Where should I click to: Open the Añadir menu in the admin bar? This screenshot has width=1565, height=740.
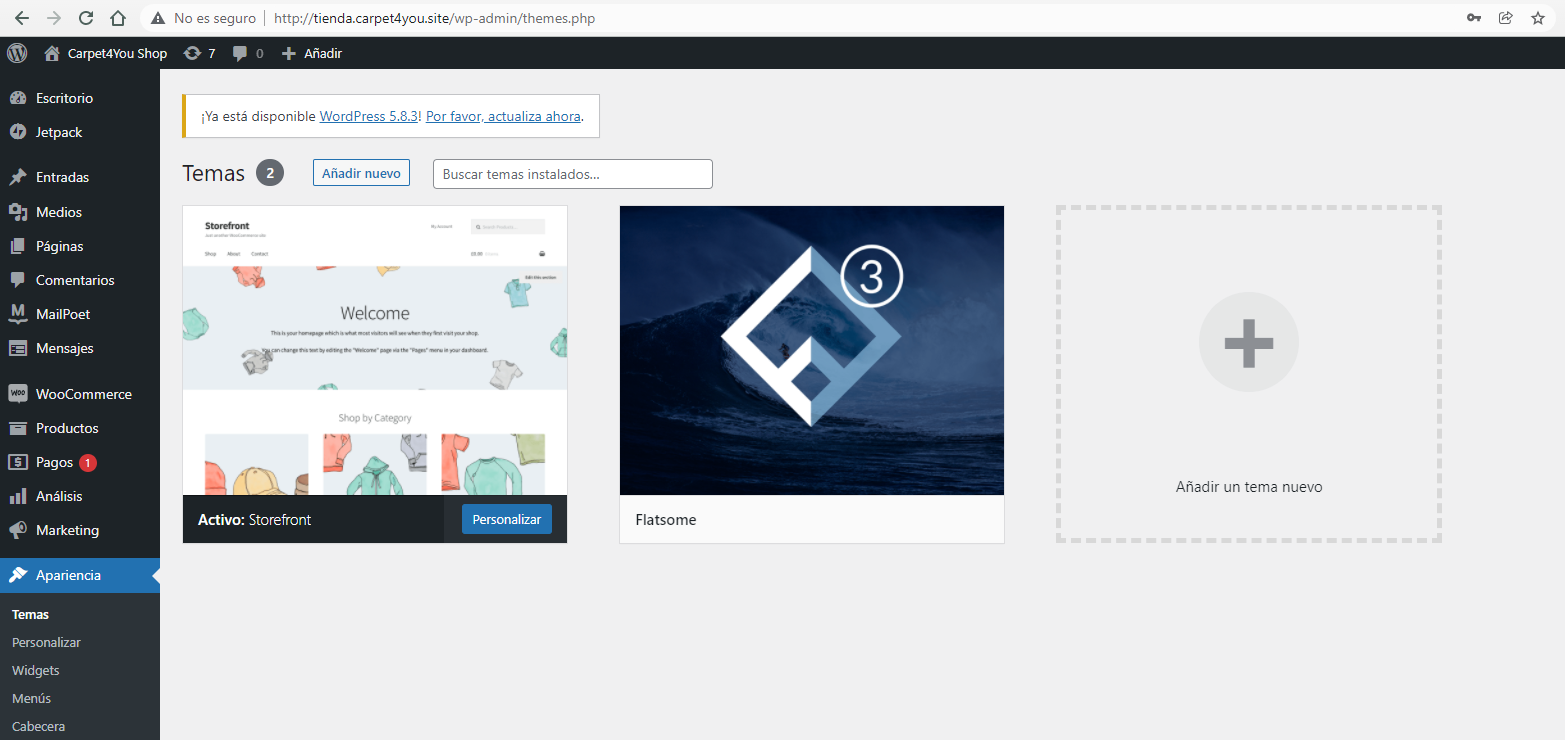[x=312, y=53]
